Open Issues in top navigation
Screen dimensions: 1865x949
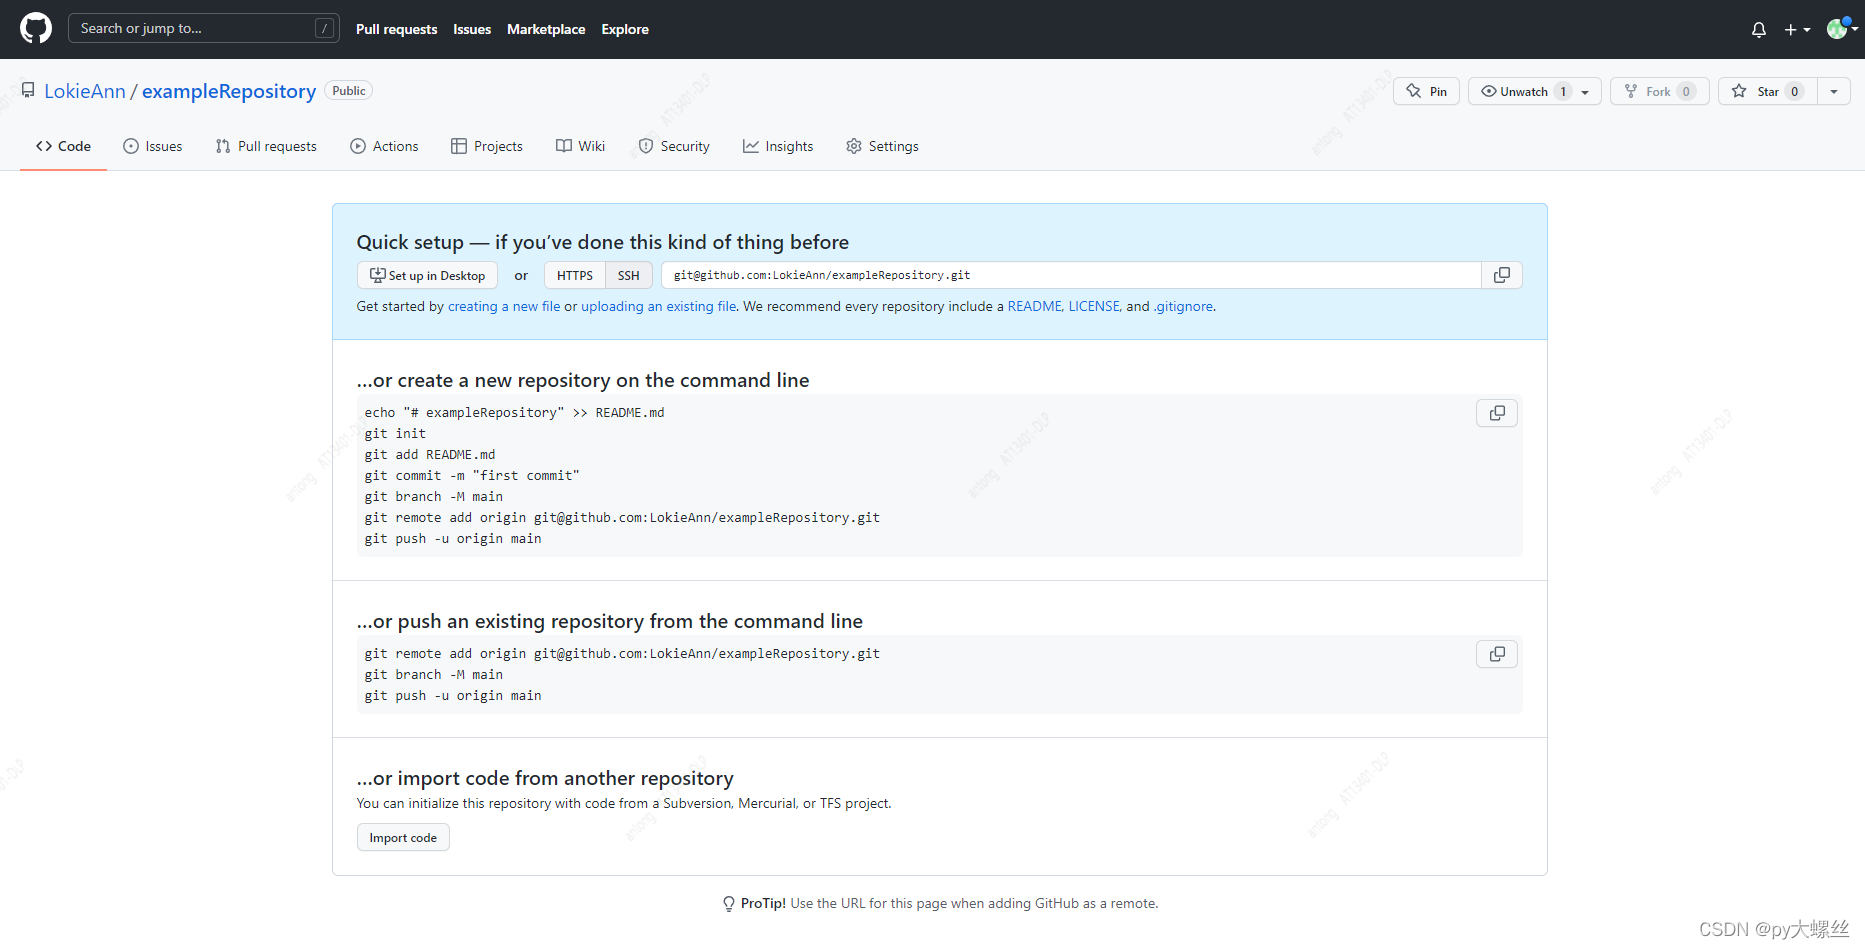pos(472,29)
